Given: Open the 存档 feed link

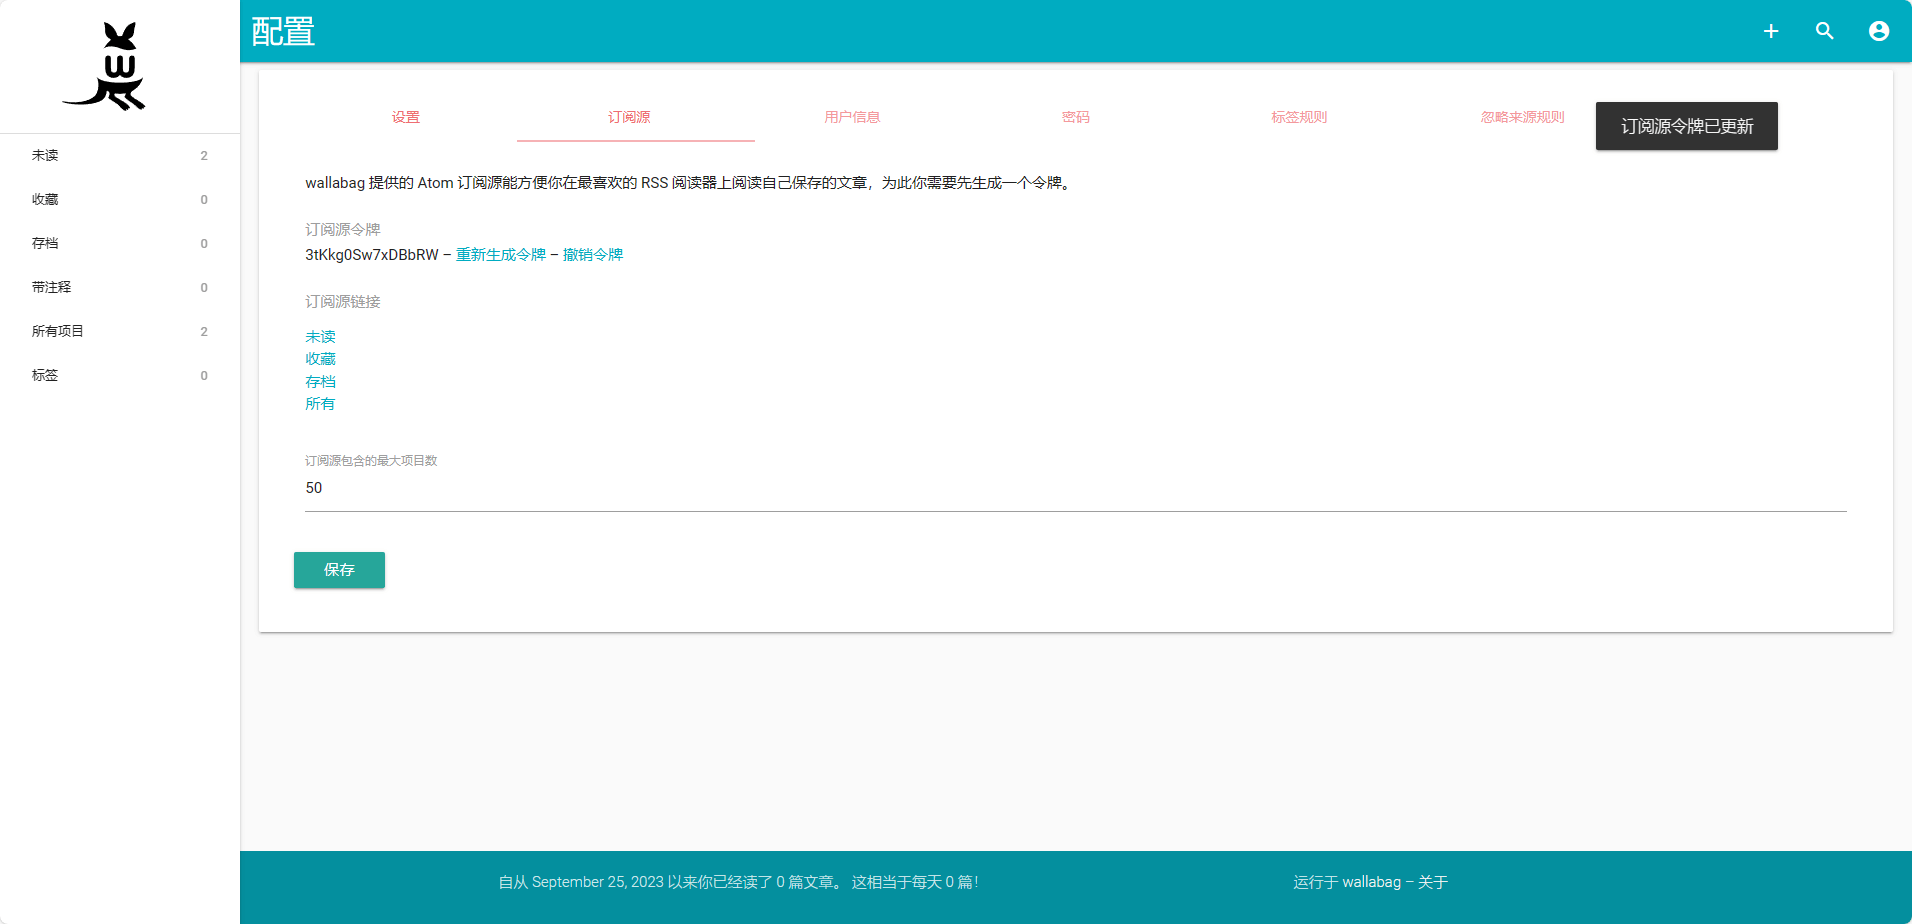Looking at the screenshot, I should click(x=320, y=382).
